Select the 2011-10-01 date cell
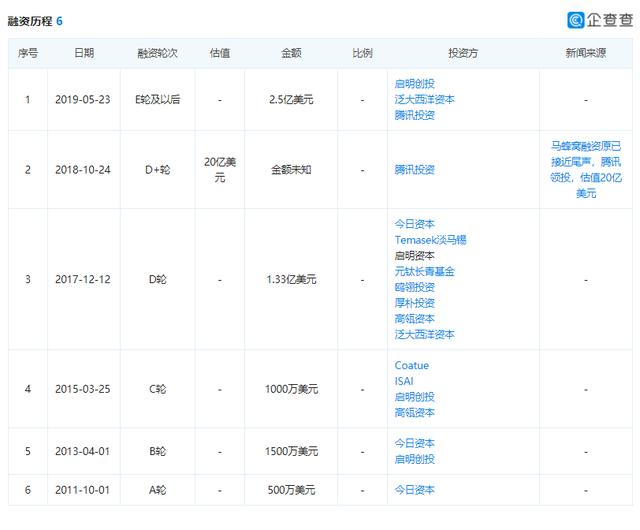The image size is (640, 530). click(x=83, y=490)
